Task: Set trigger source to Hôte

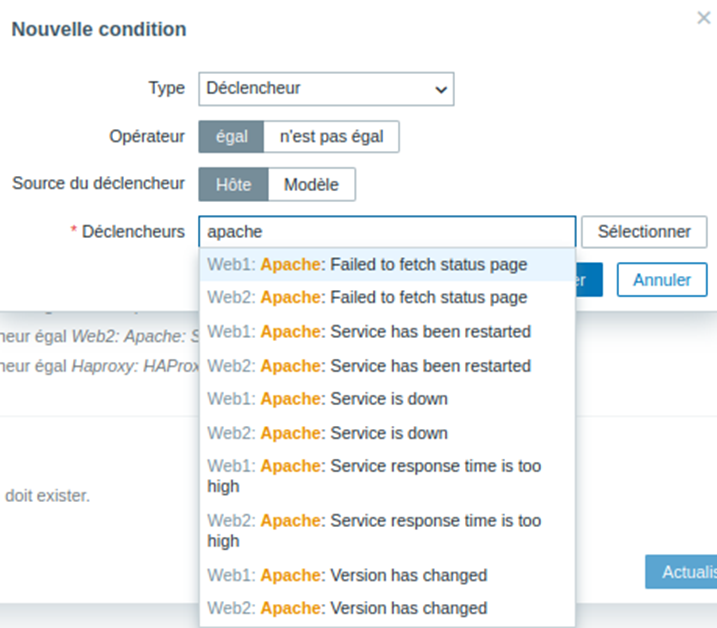Action: click(x=233, y=184)
